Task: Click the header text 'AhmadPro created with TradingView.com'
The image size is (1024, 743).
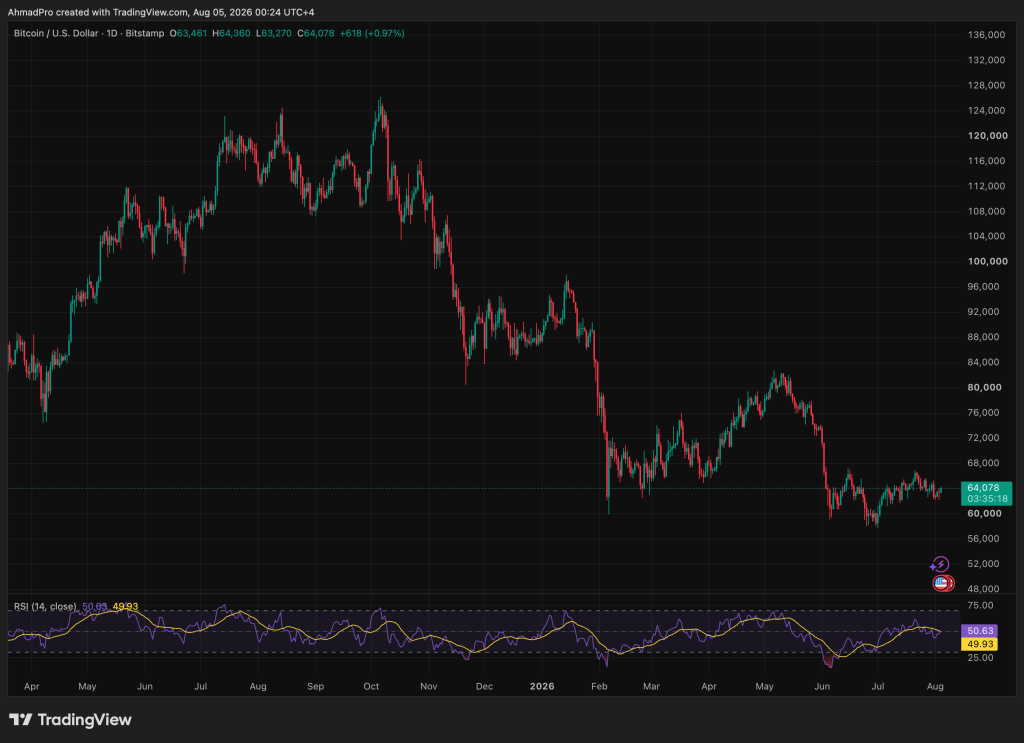Action: pos(97,12)
